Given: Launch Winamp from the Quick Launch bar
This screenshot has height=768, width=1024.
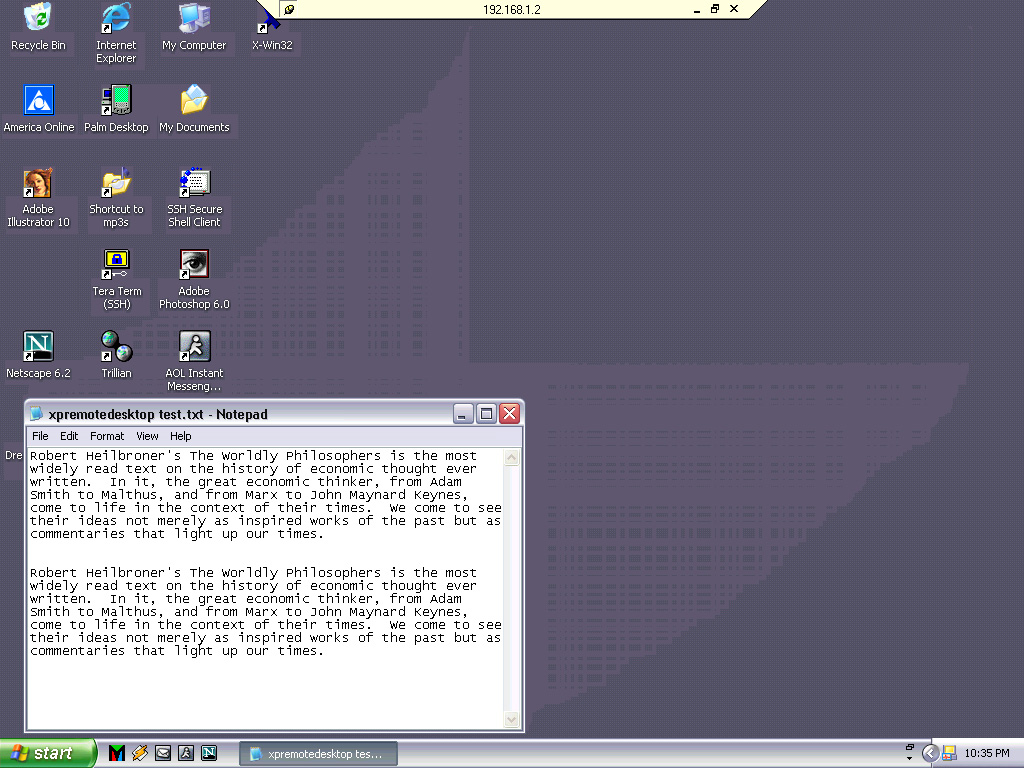Looking at the screenshot, I should click(139, 753).
